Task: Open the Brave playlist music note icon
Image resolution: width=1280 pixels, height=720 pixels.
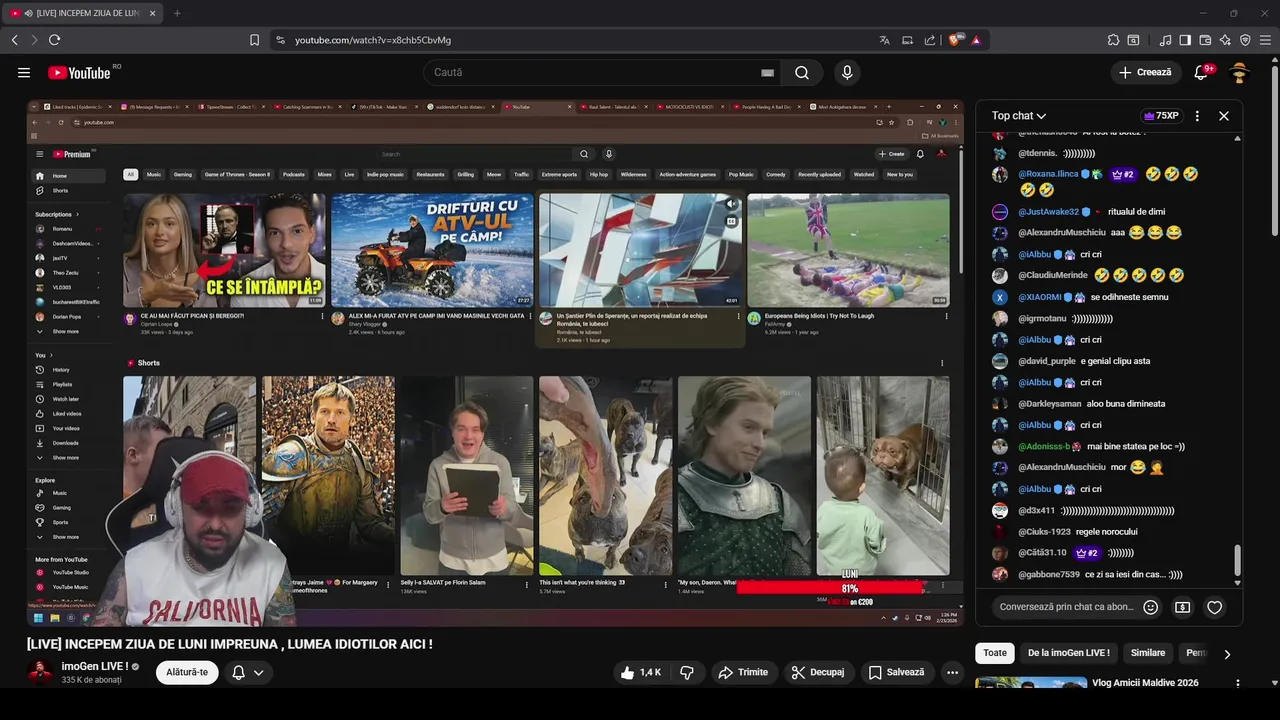Action: (1165, 40)
